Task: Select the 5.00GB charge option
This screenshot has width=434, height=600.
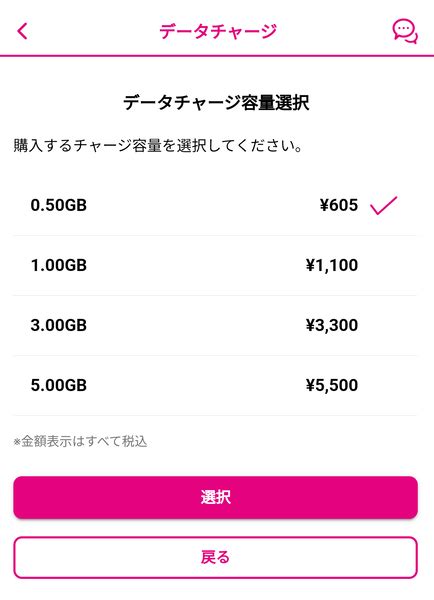Action: pyautogui.click(x=215, y=386)
